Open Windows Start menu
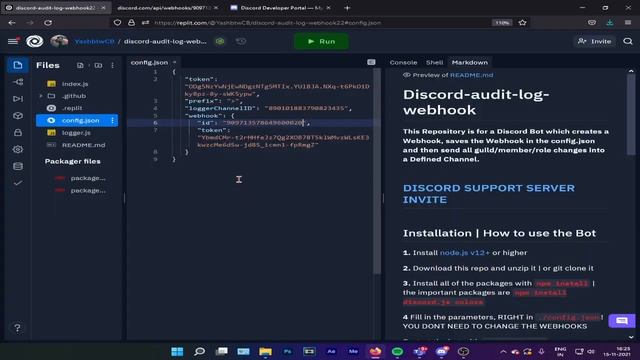This screenshot has height=360, width=640. tap(177, 351)
